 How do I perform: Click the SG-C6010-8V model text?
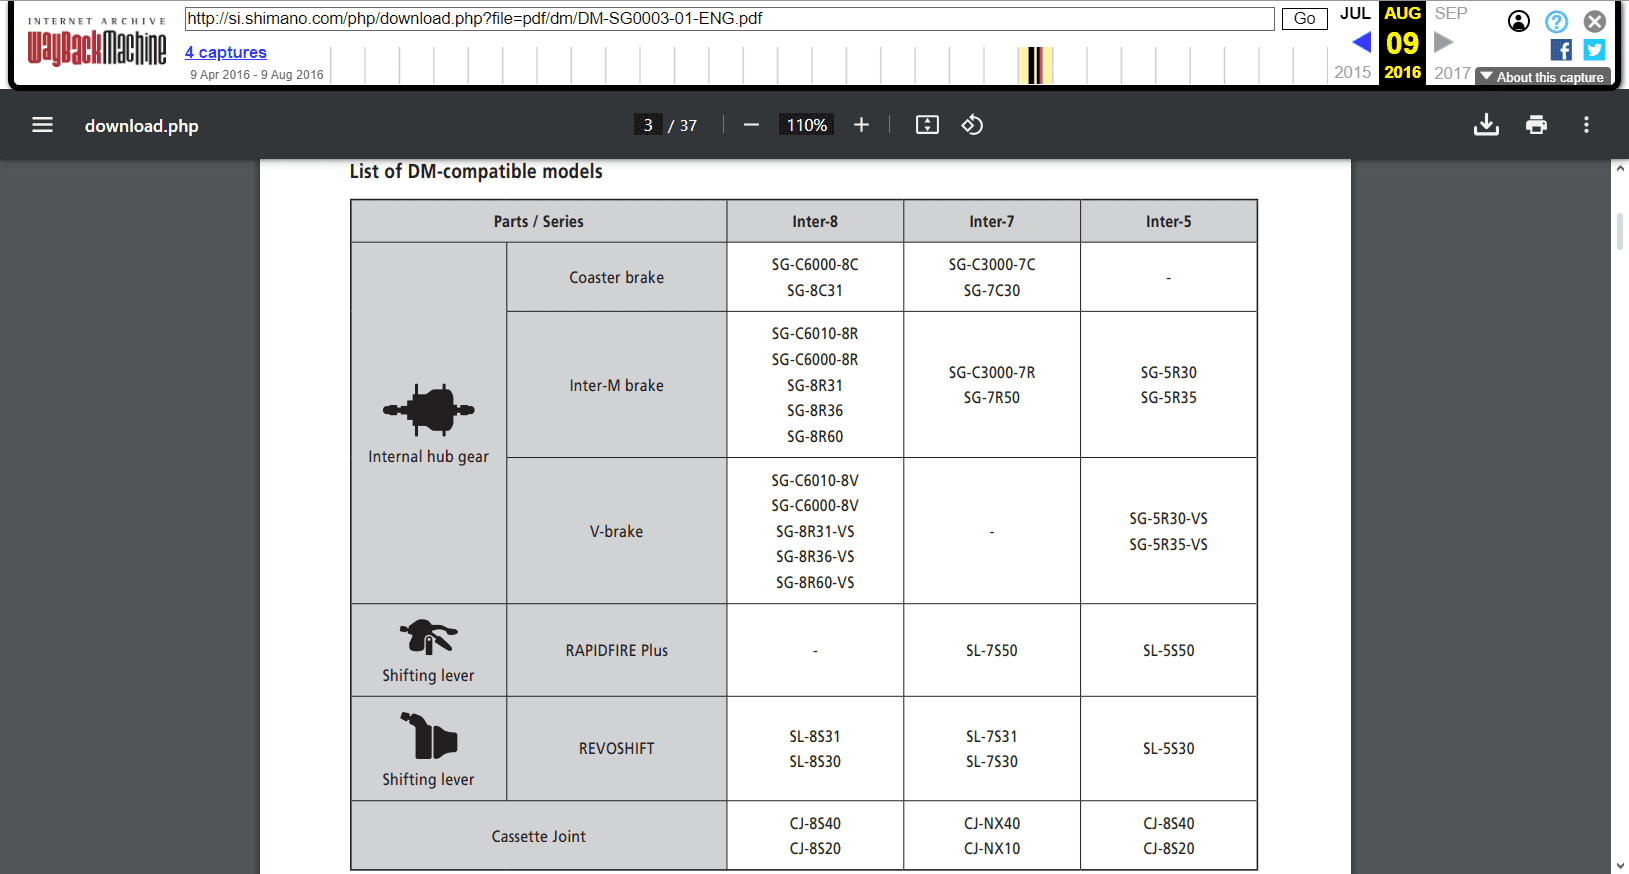pyautogui.click(x=815, y=481)
